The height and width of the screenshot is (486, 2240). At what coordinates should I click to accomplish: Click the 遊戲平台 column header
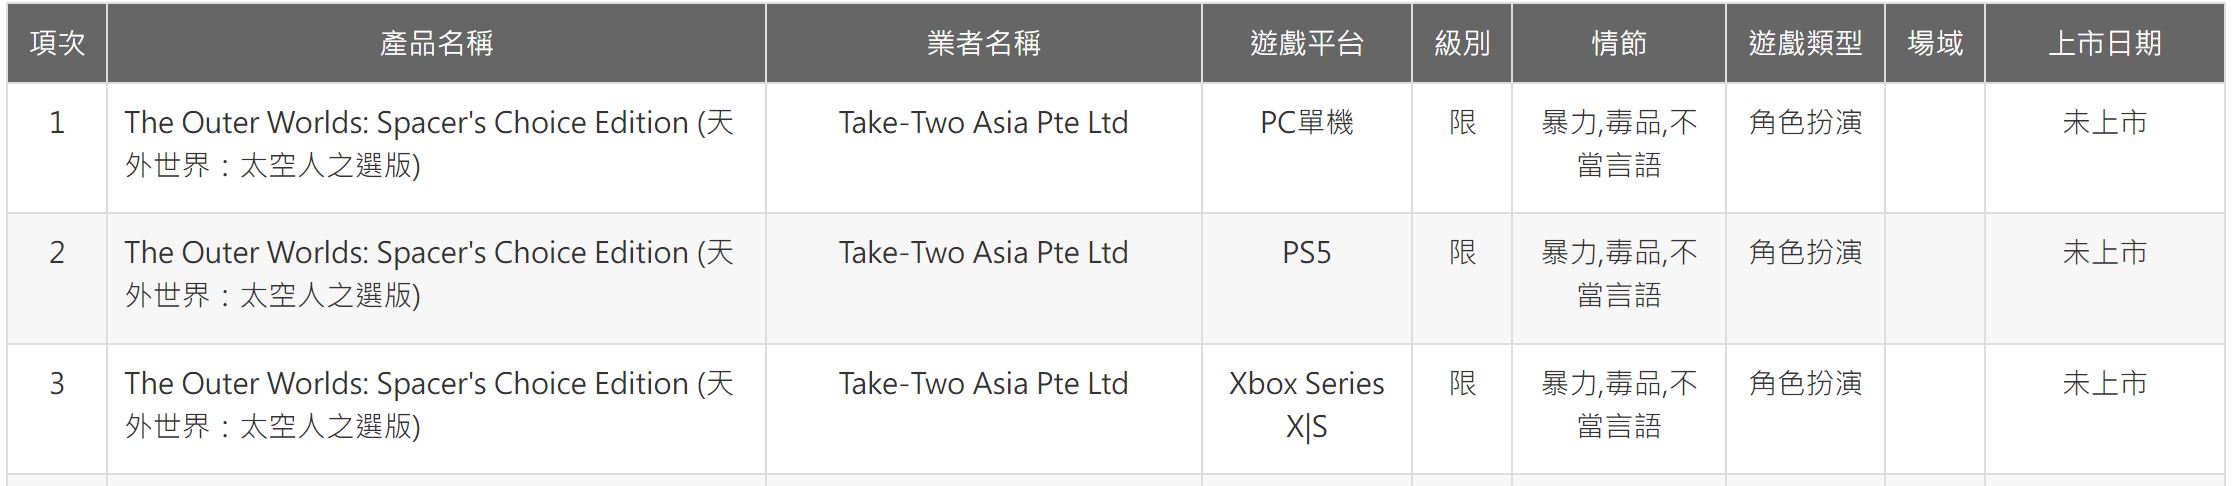[x=1307, y=43]
